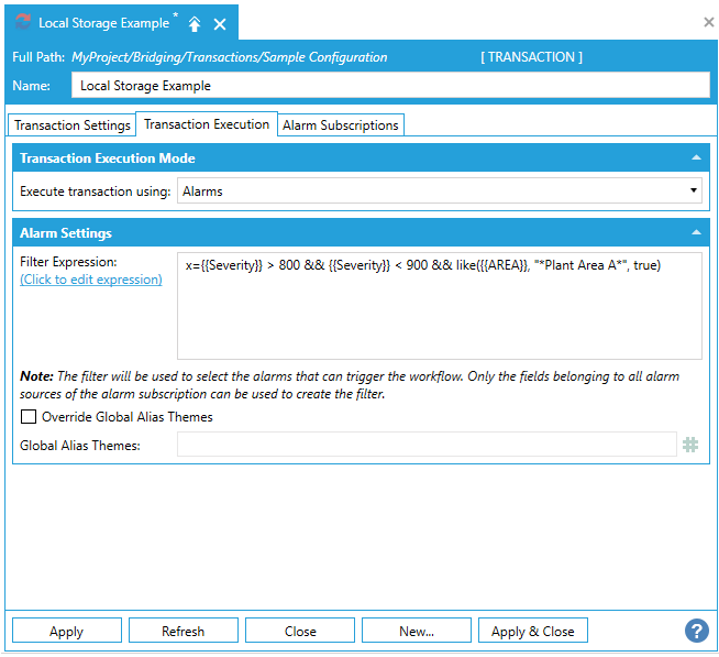Collapse the Alarm Settings section
The image size is (719, 657).
pos(695,233)
